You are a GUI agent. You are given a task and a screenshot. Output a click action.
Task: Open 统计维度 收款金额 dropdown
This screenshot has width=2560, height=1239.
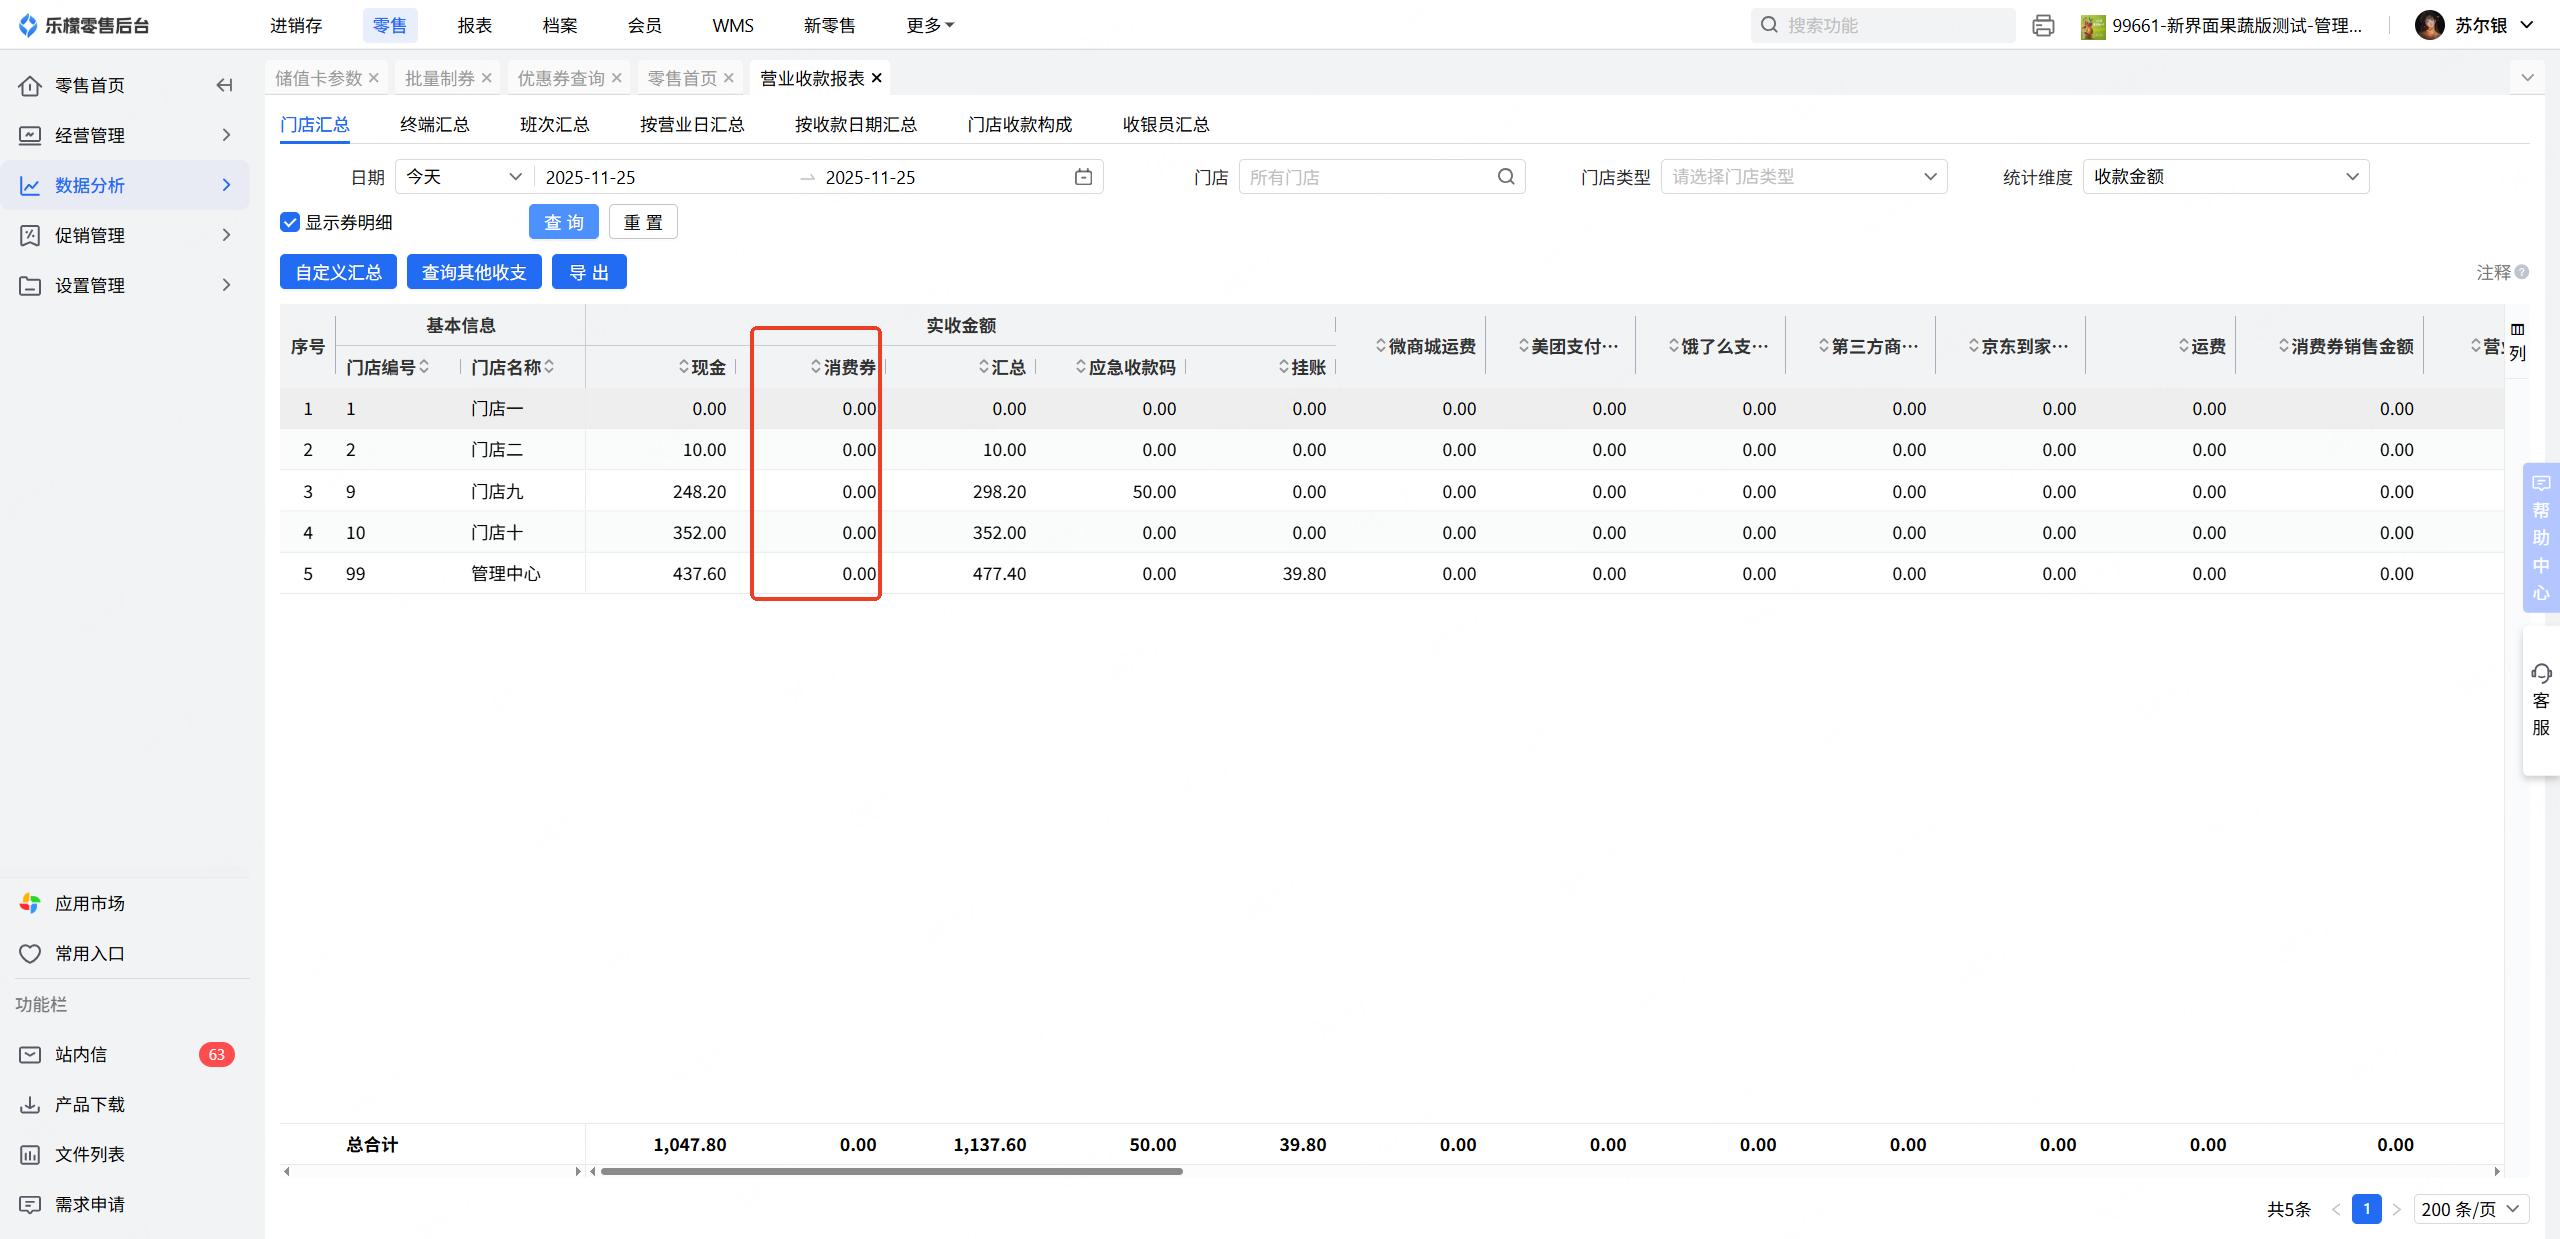click(2225, 177)
